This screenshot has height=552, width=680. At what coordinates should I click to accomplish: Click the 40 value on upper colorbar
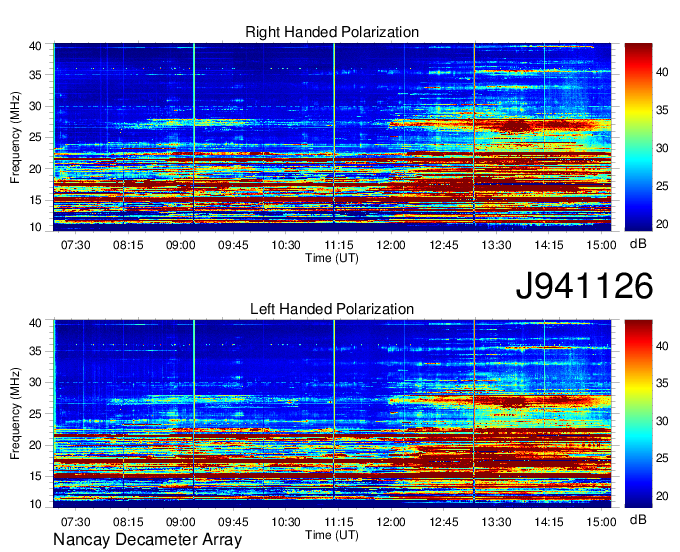click(662, 72)
